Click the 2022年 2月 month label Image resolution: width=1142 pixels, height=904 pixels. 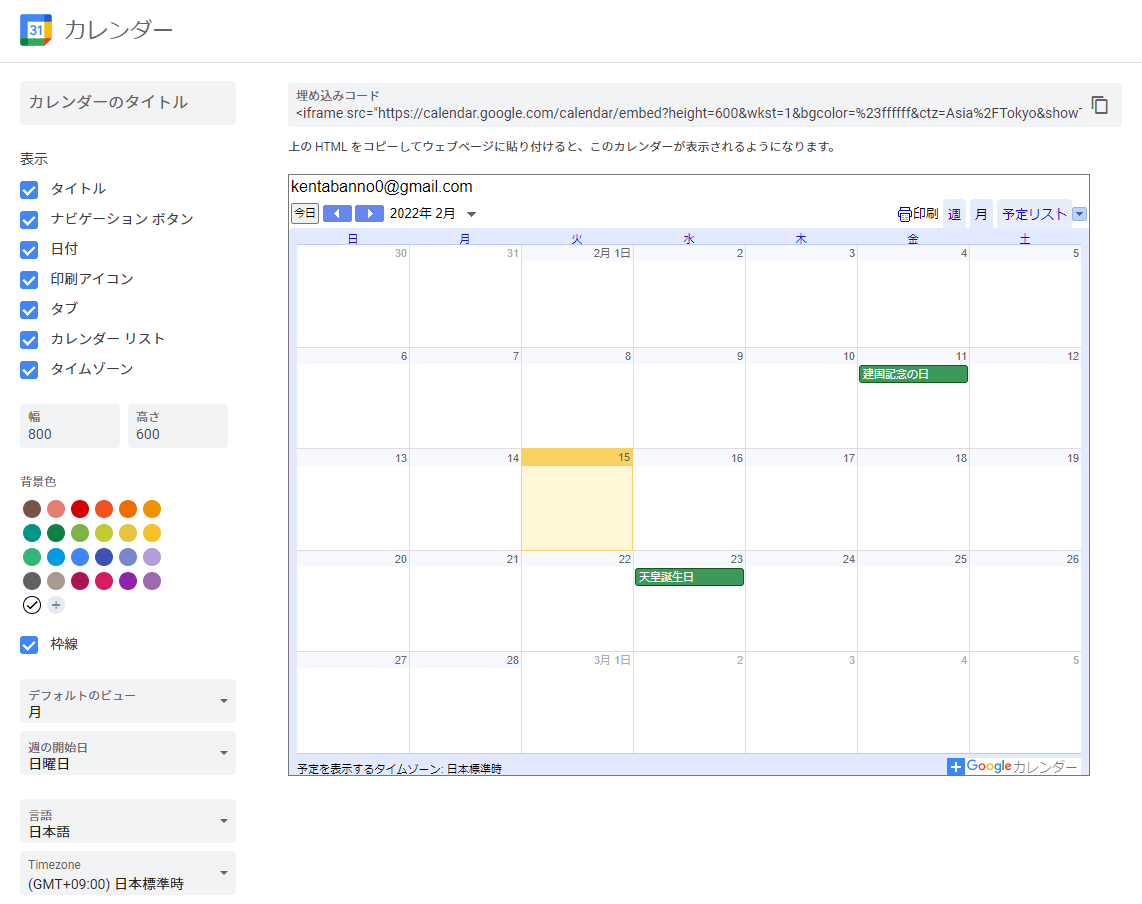(x=422, y=213)
